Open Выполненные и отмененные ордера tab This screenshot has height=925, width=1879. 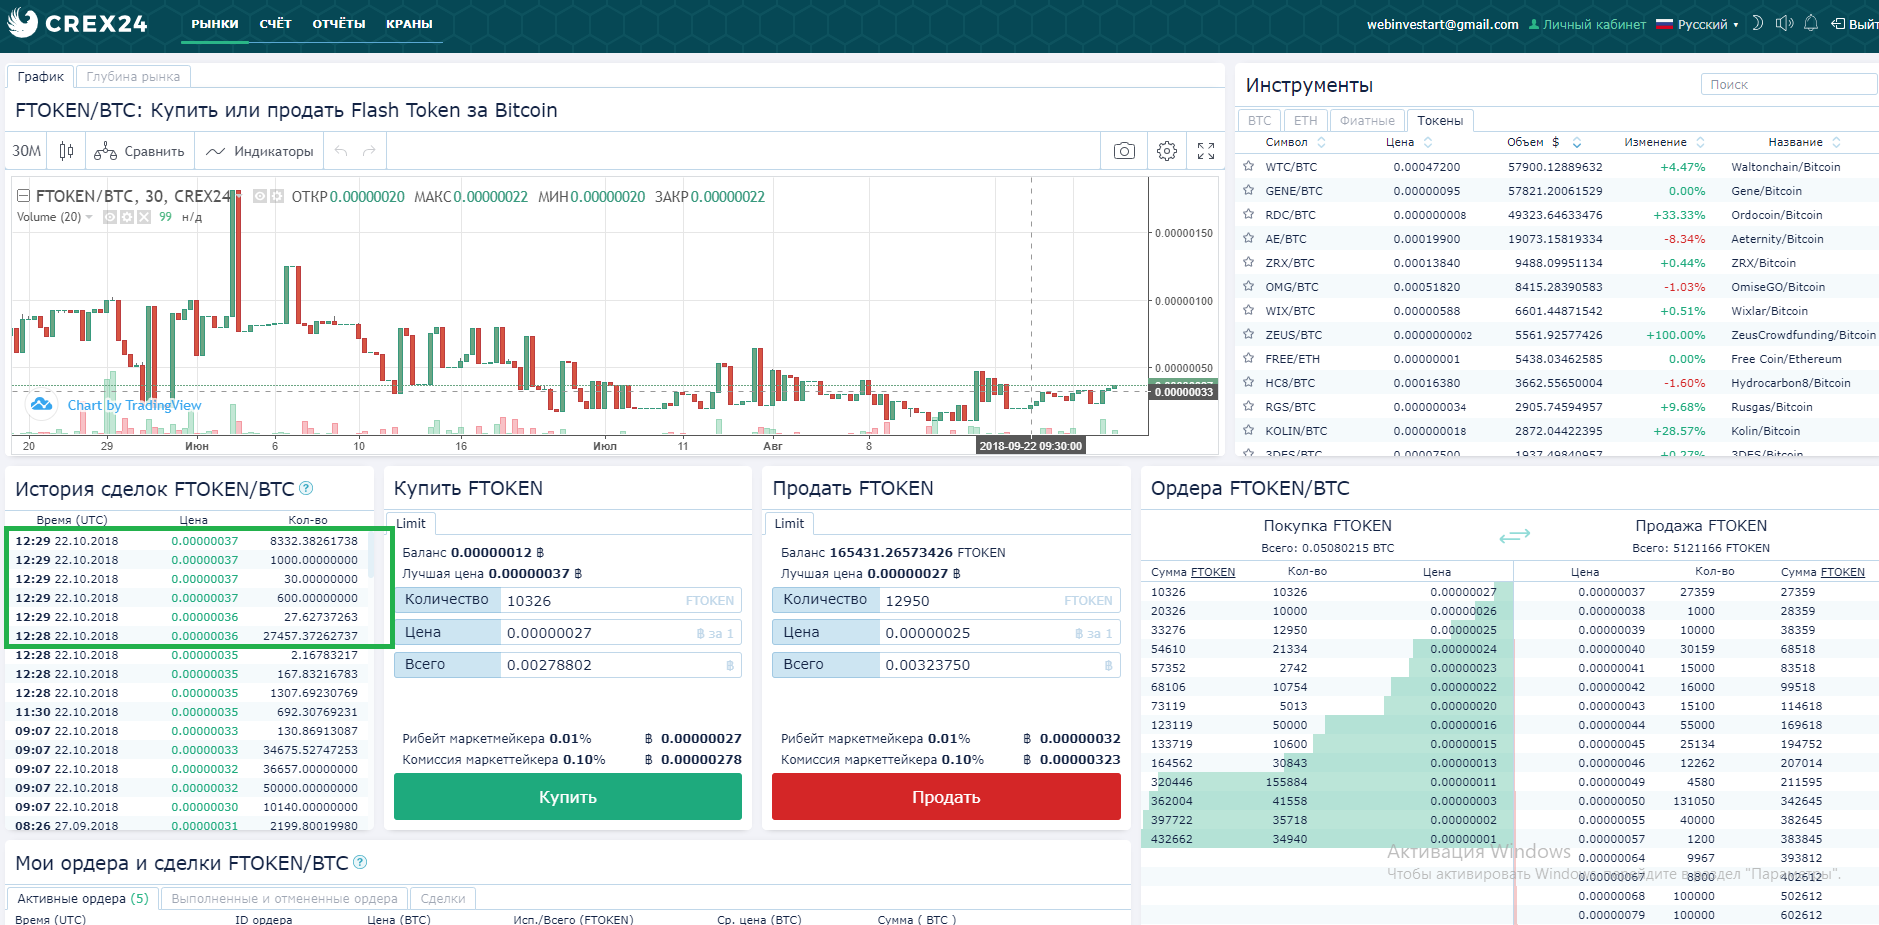click(x=284, y=898)
